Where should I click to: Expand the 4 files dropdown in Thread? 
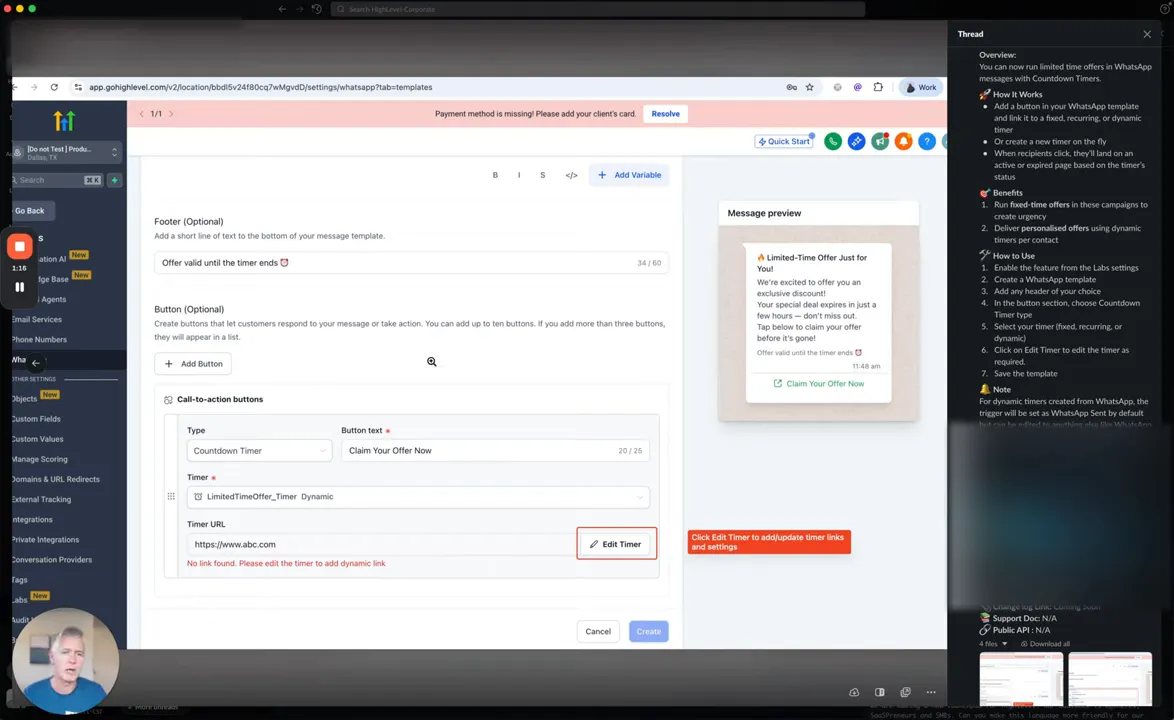(x=994, y=644)
